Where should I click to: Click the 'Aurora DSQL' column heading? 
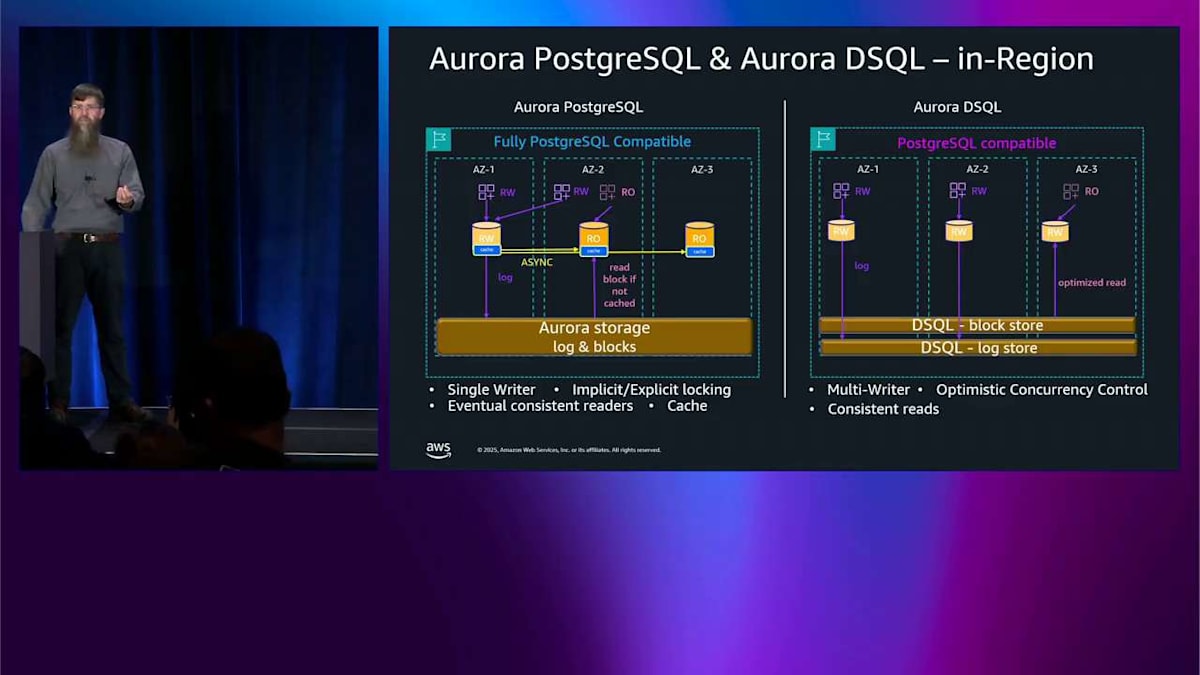tap(957, 107)
